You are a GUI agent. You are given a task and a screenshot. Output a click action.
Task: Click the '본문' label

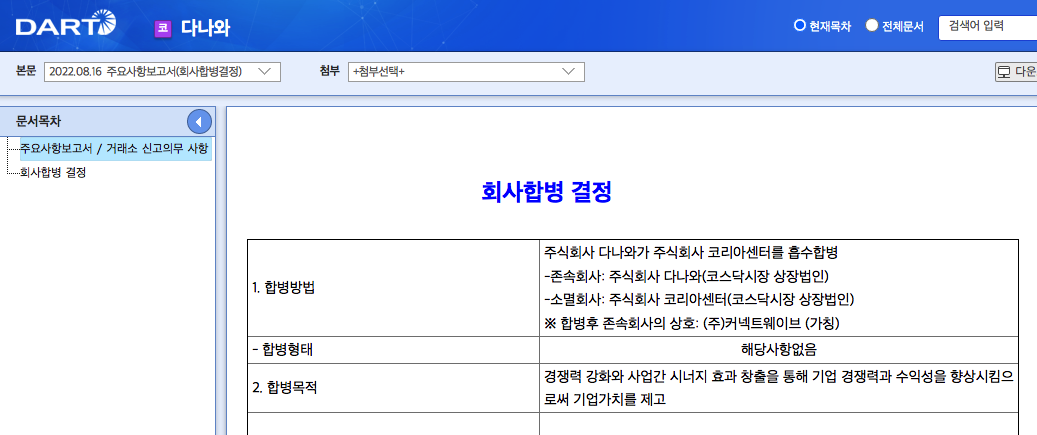(26, 71)
